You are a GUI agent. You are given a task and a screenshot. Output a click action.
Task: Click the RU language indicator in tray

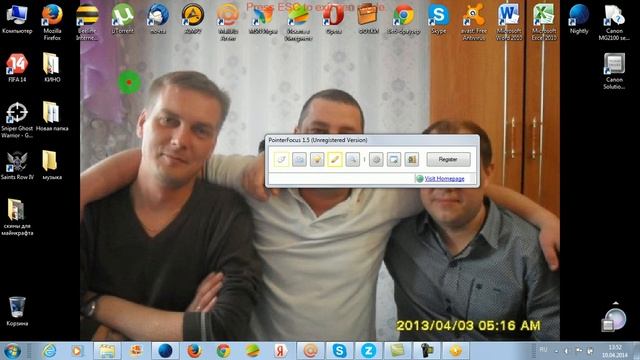543,350
